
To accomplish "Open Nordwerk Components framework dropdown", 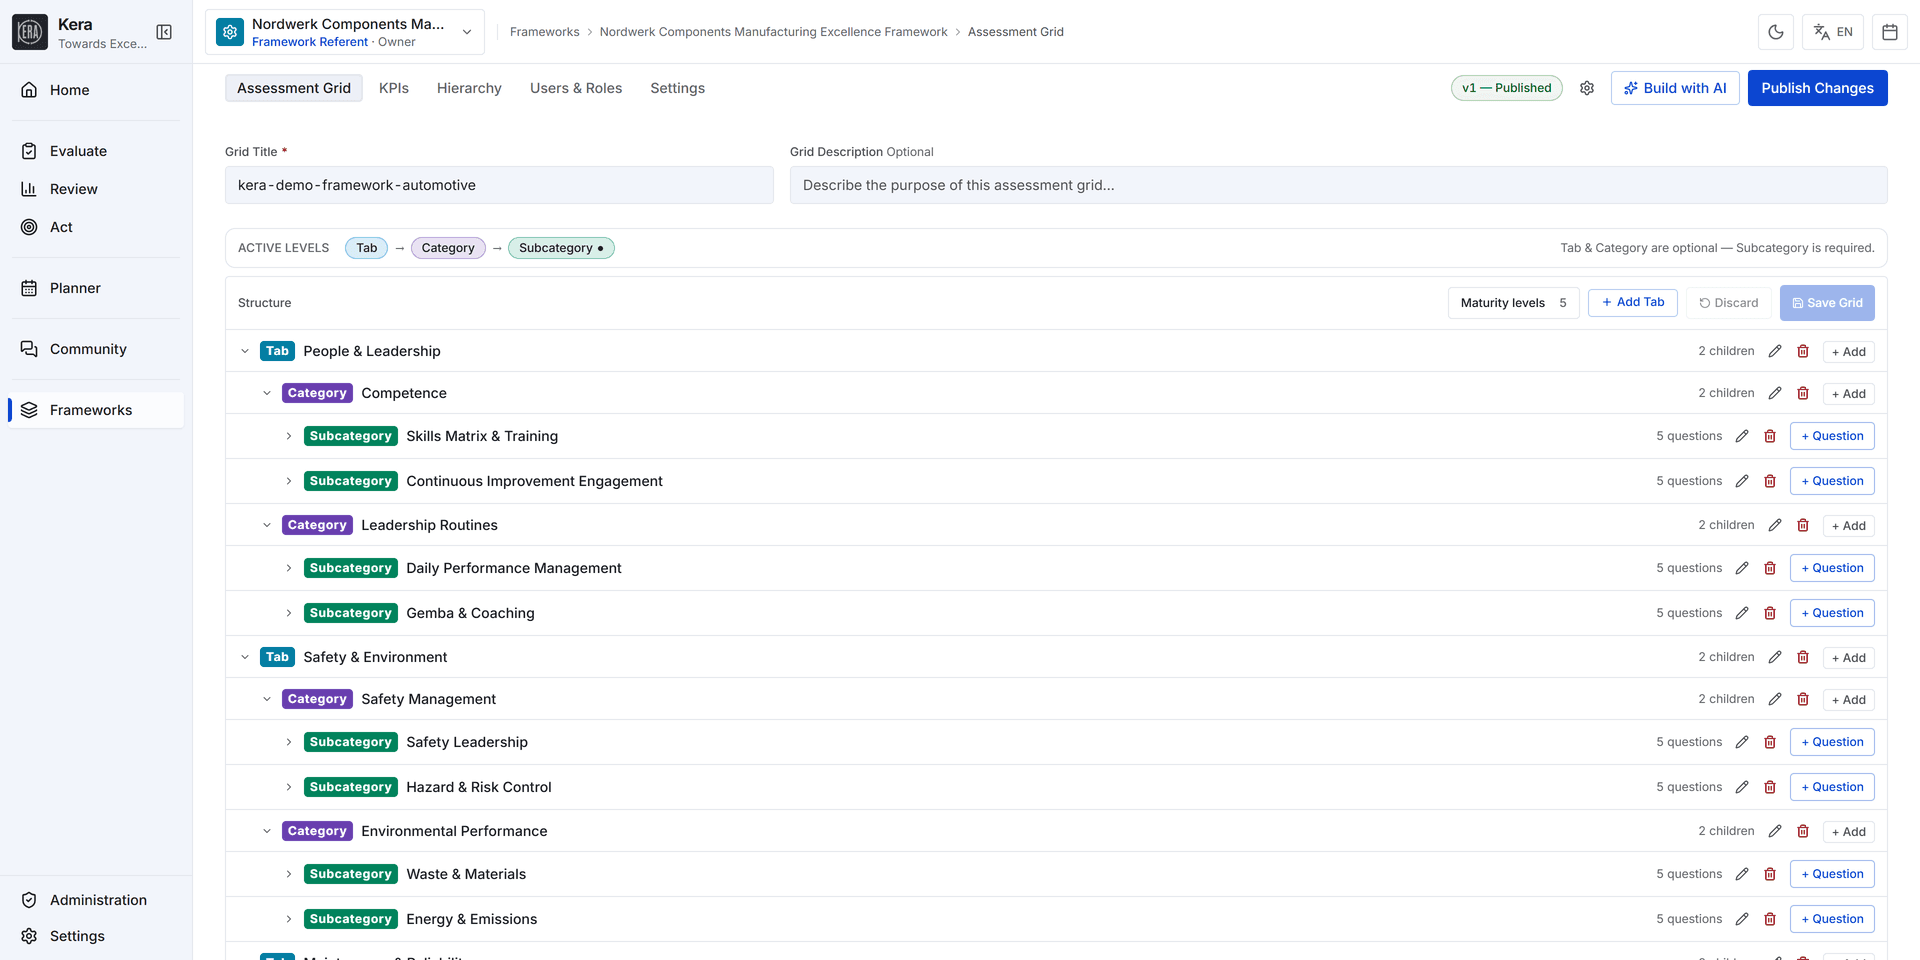I will (345, 32).
